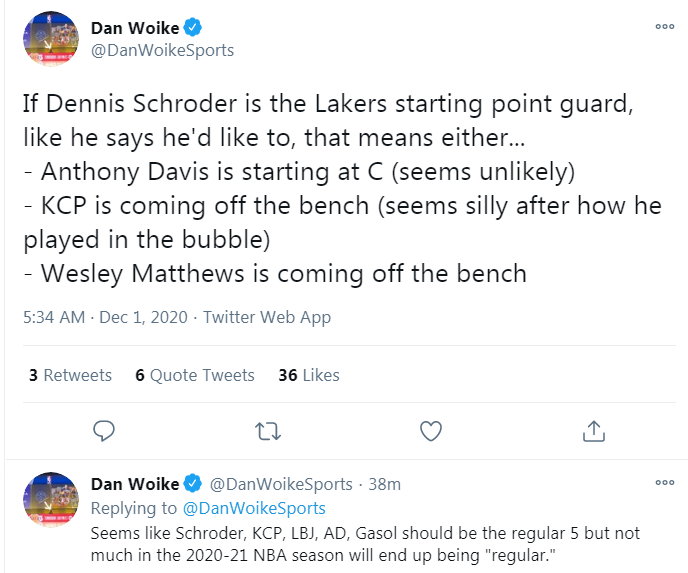Image resolution: width=688 pixels, height=573 pixels.
Task: Click the Dan Woike name on main tweet
Action: [x=135, y=28]
